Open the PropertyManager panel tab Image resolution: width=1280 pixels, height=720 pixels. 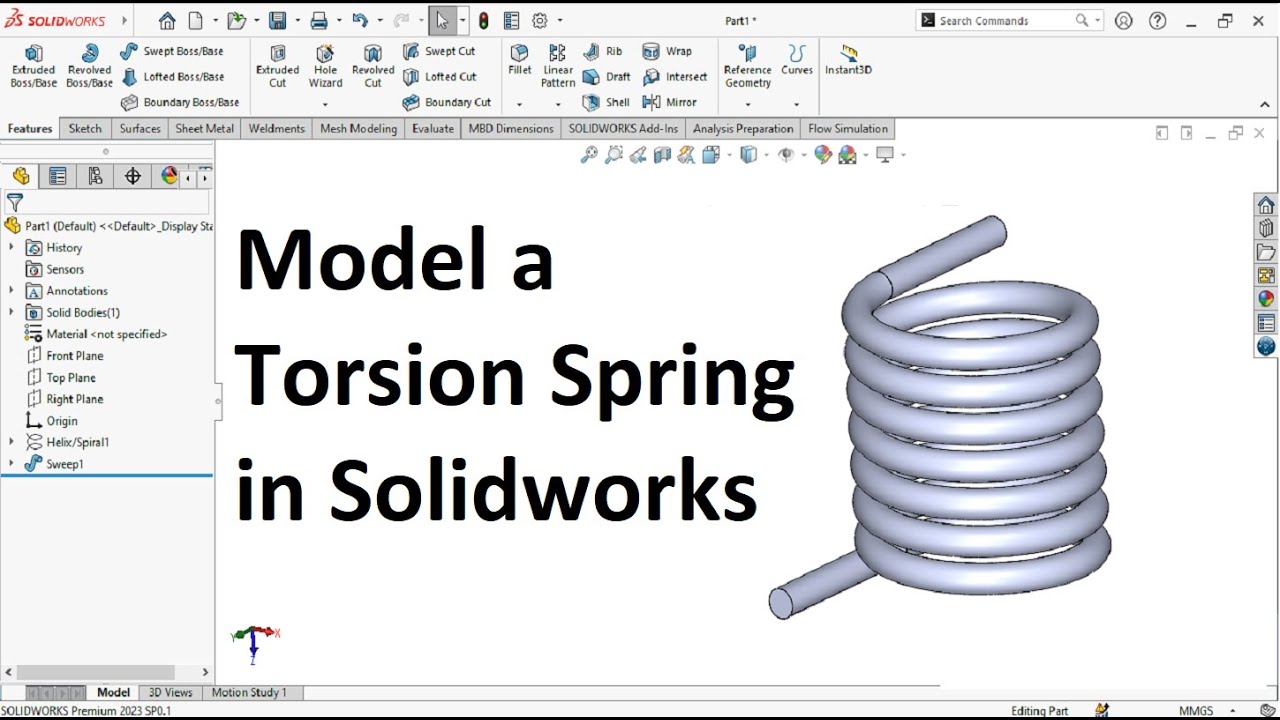(x=58, y=176)
